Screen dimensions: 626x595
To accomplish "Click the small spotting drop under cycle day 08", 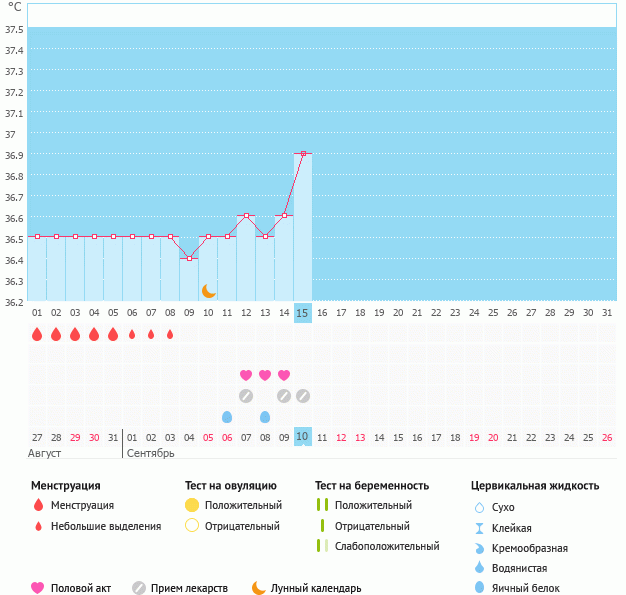I will point(170,334).
